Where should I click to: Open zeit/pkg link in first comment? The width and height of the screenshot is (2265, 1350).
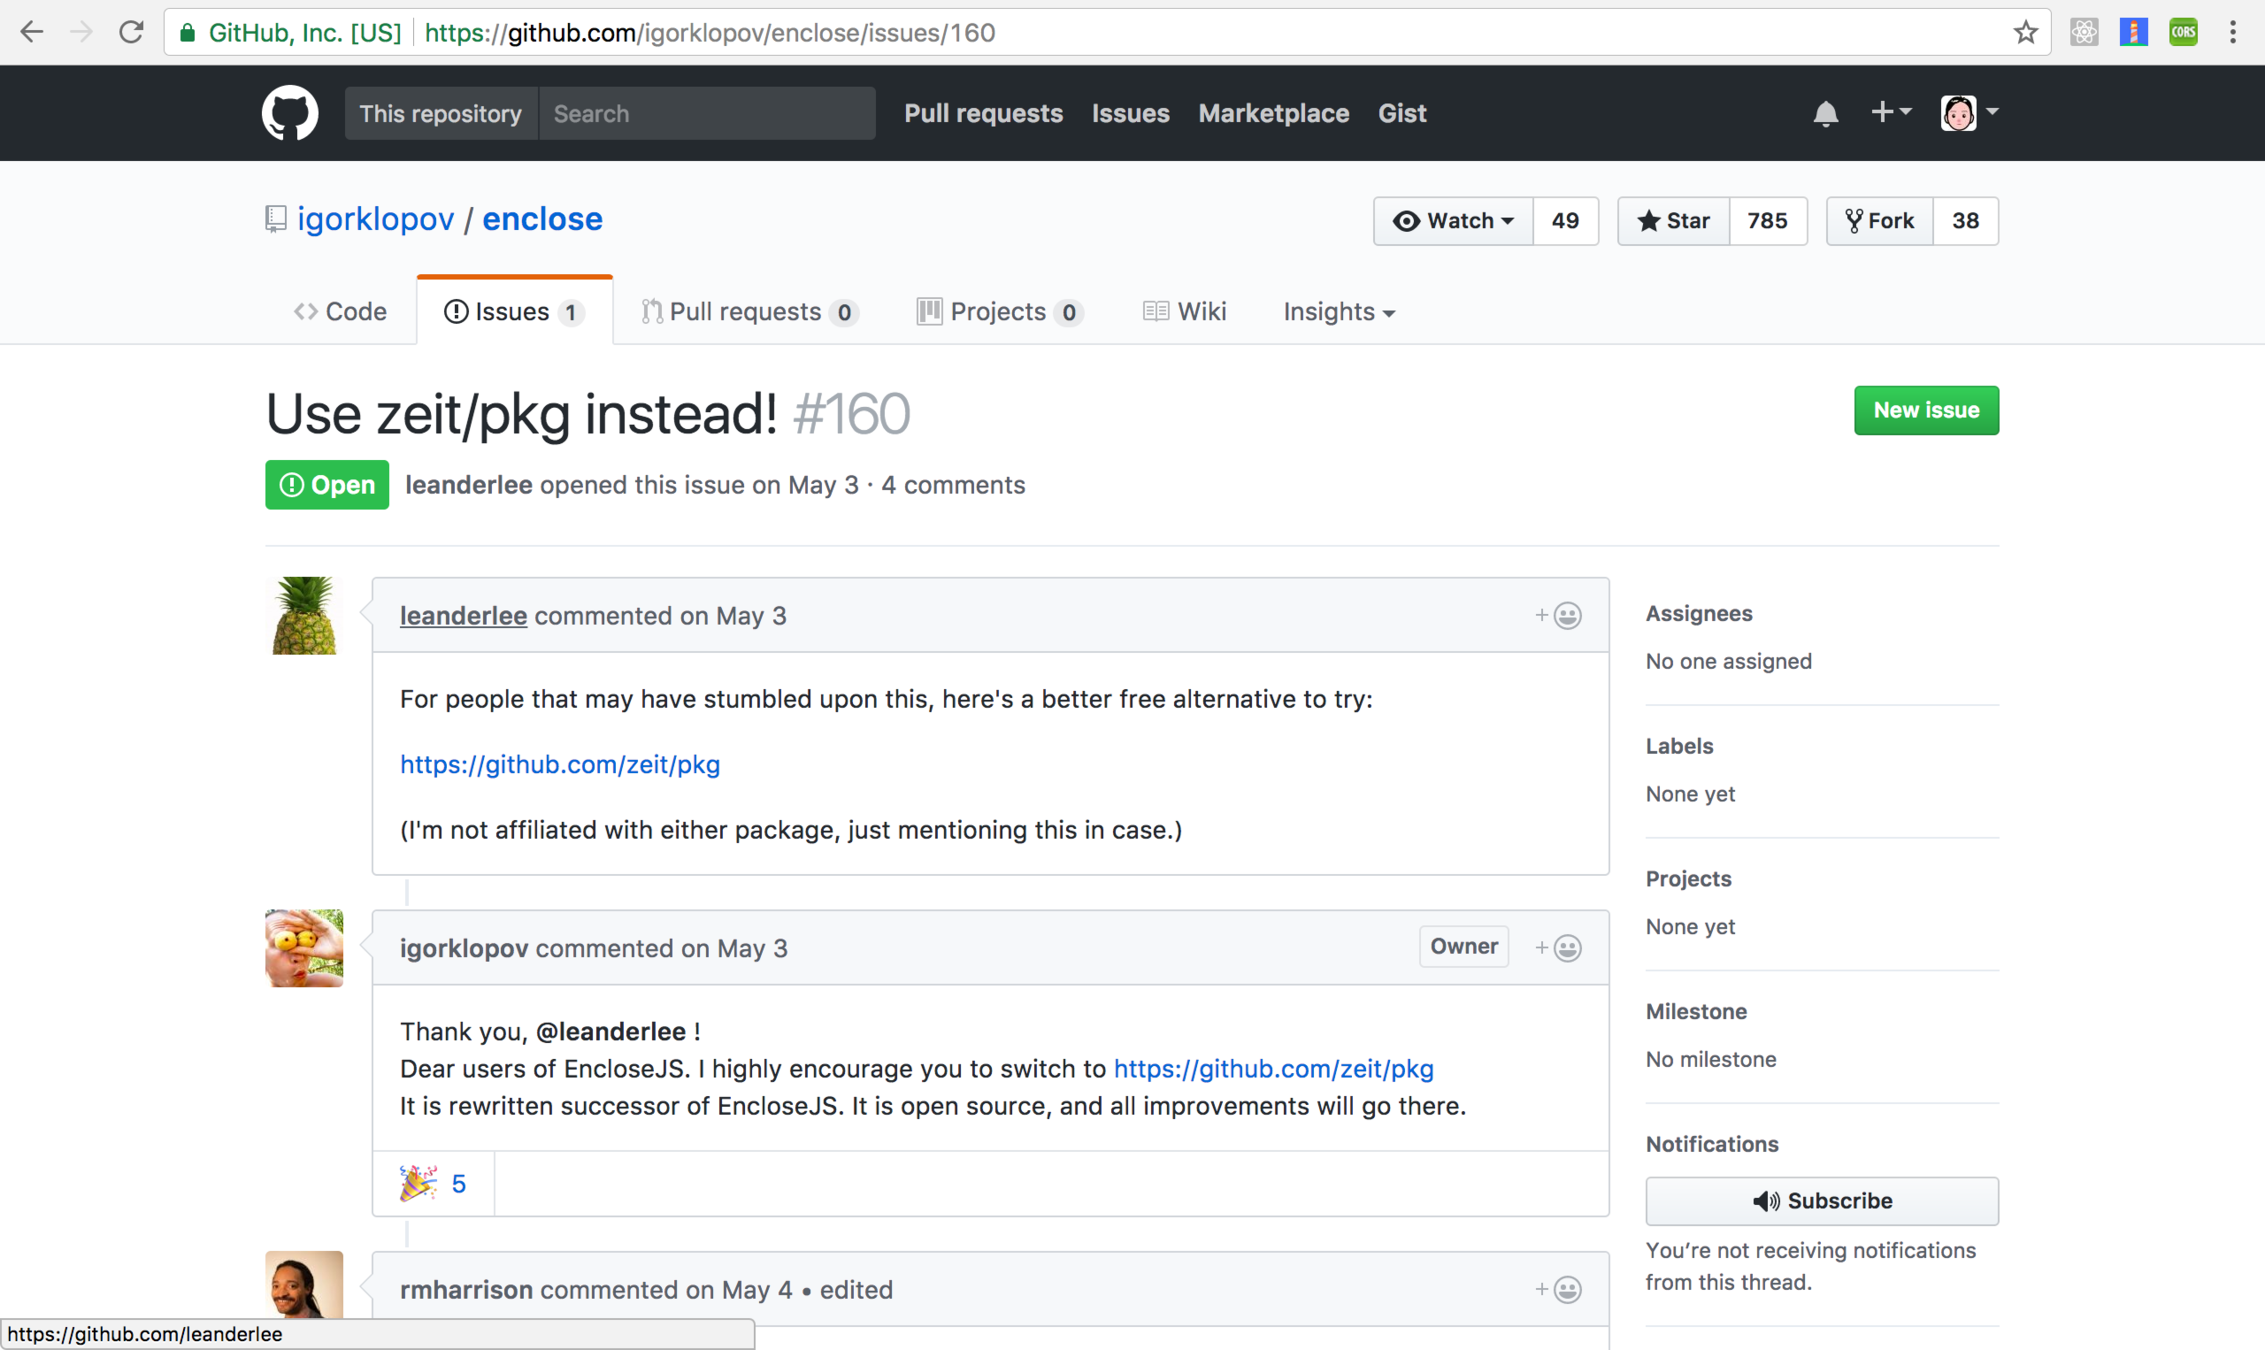[559, 764]
